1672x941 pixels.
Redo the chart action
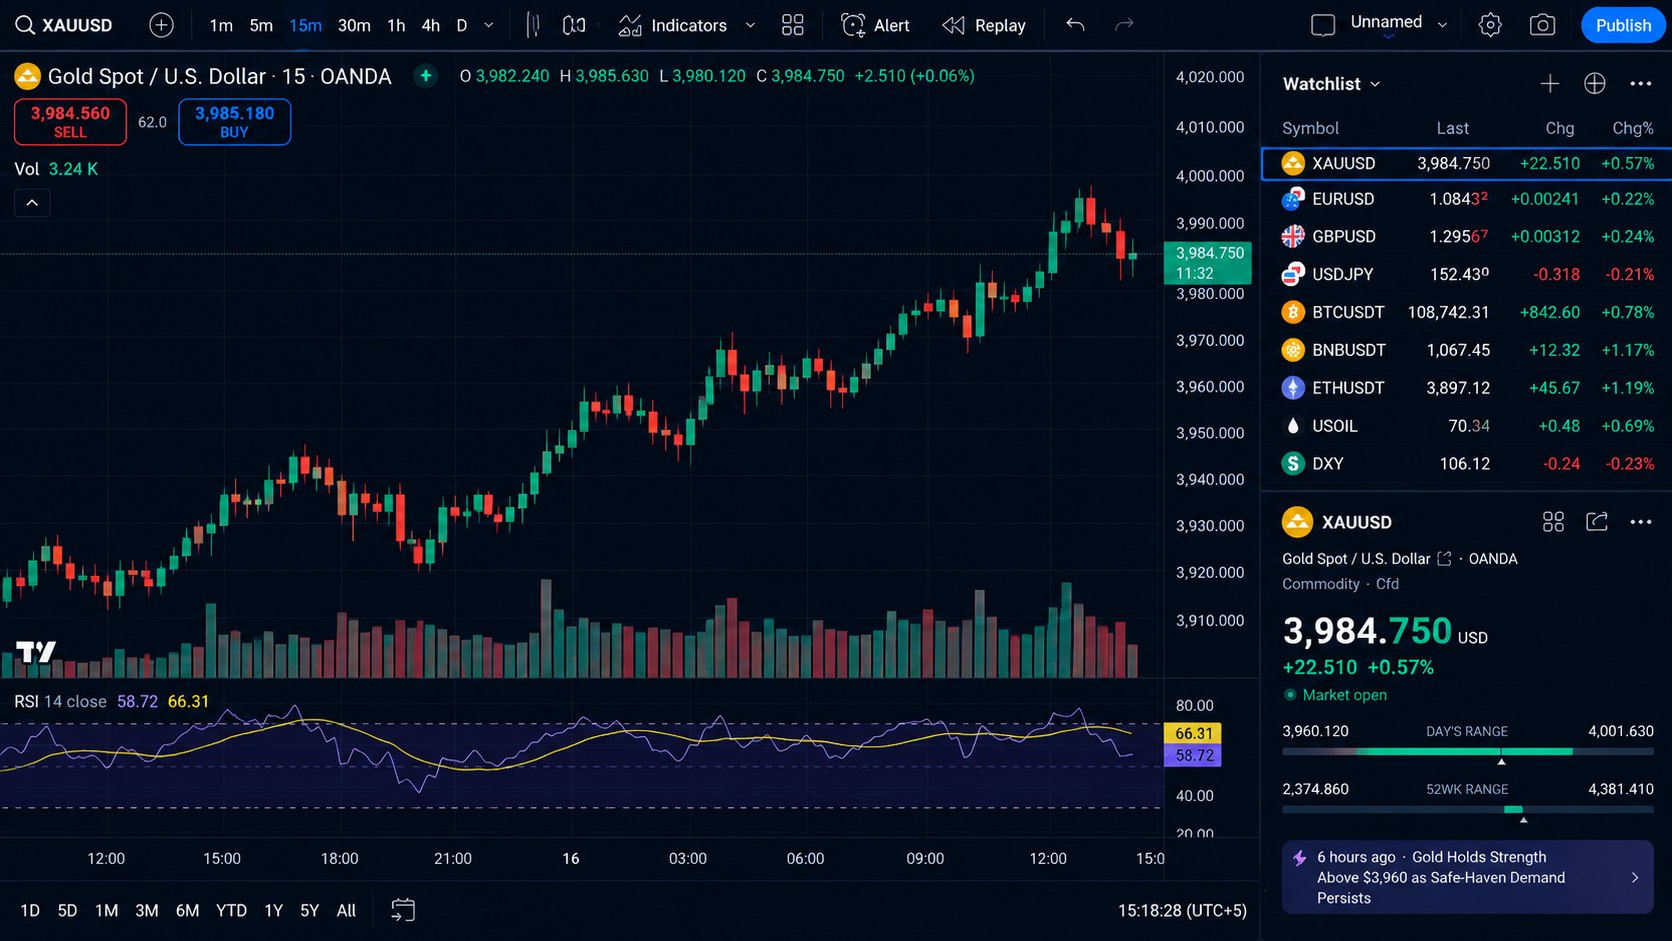click(1124, 25)
